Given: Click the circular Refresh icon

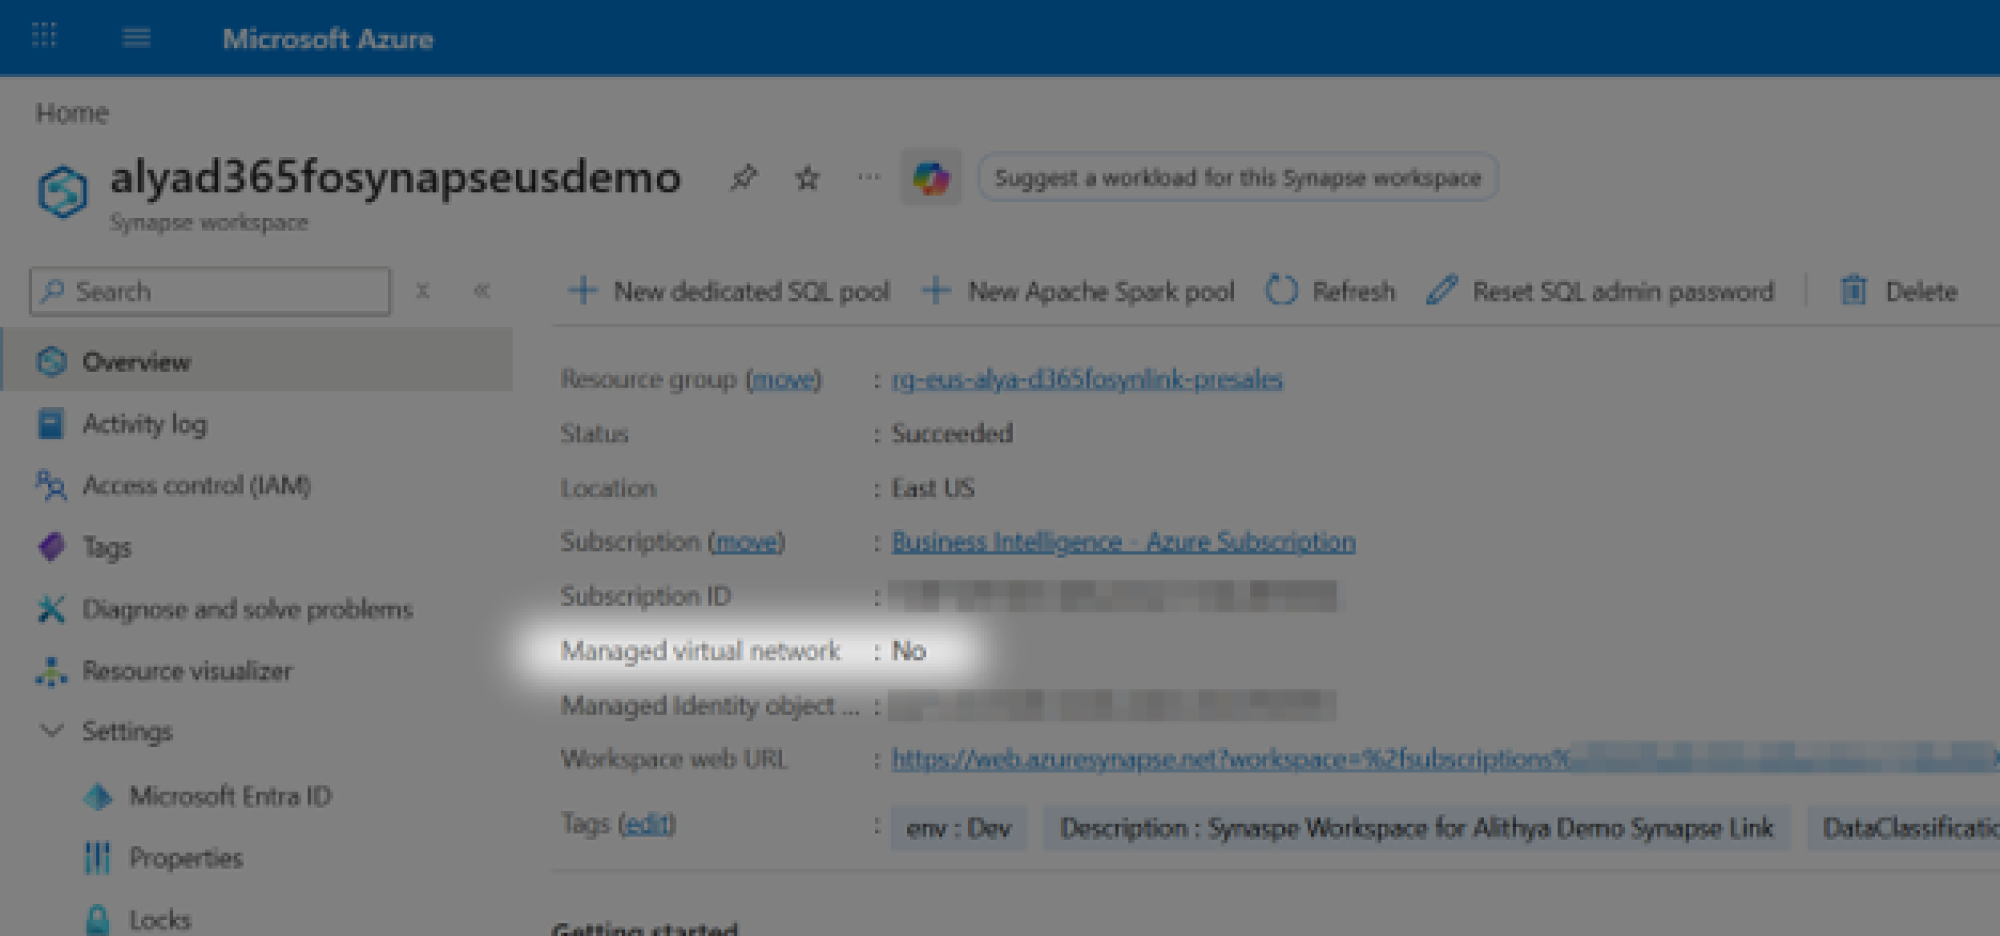Looking at the screenshot, I should tap(1281, 291).
